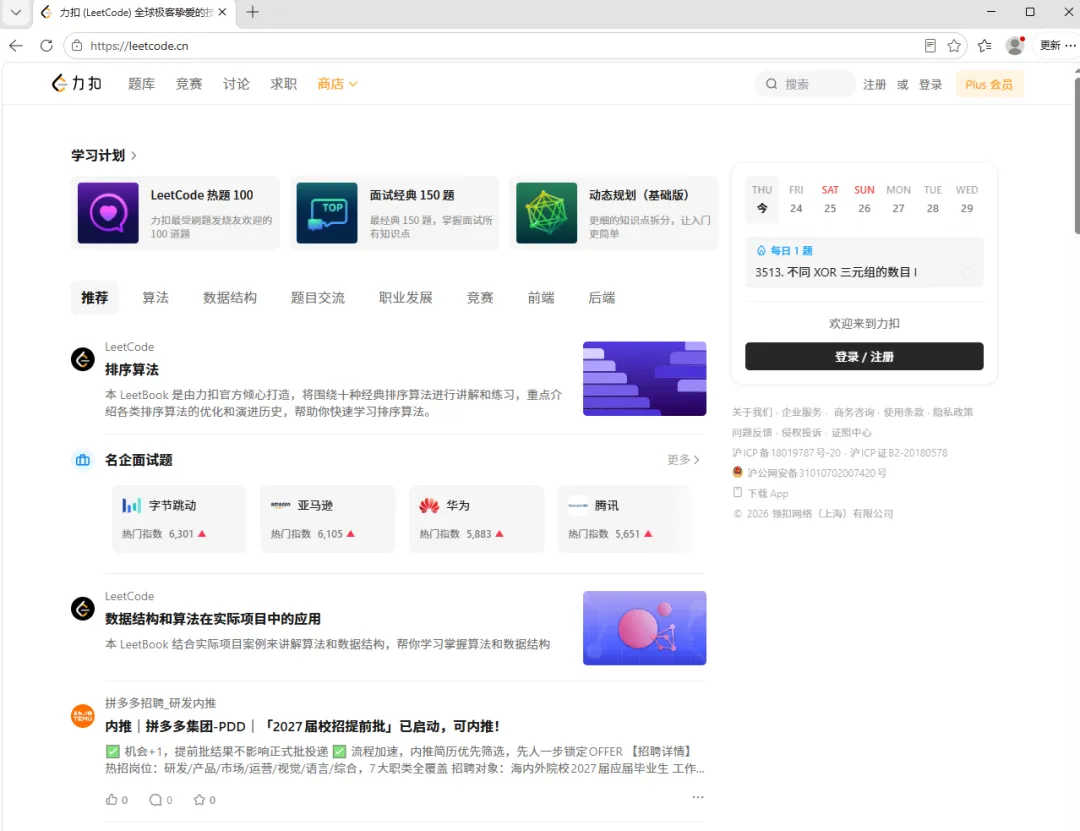Click the 关于我们 footer link
The width and height of the screenshot is (1080, 831).
tap(752, 412)
